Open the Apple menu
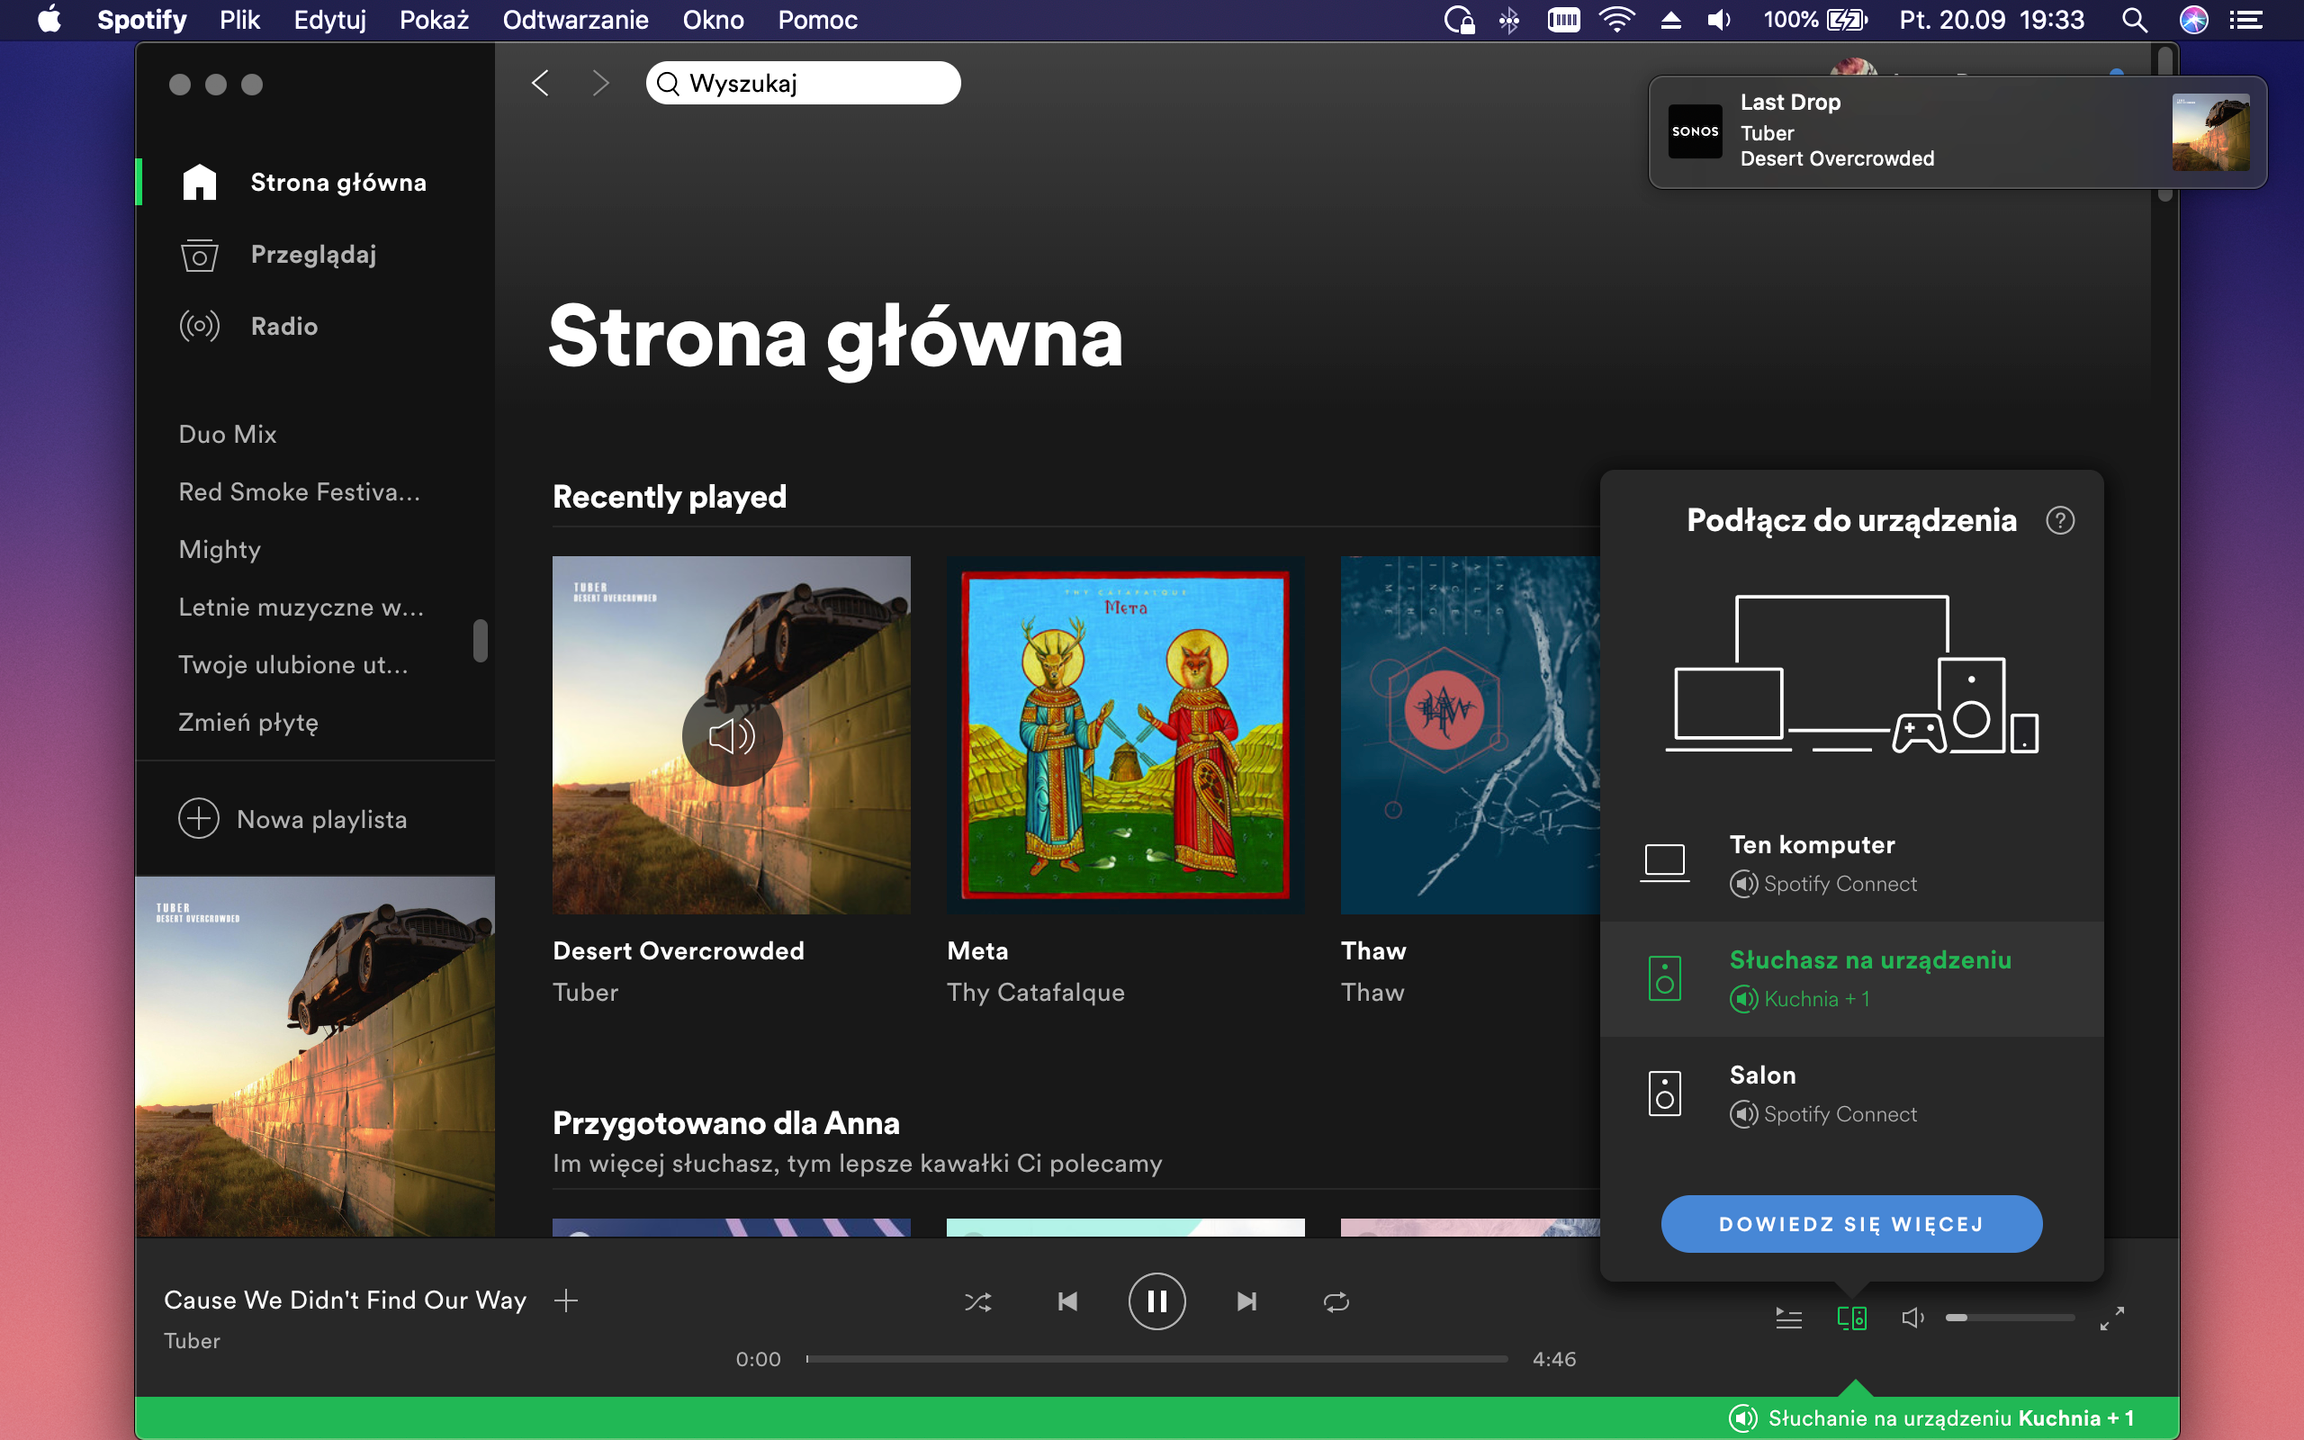This screenshot has height=1440, width=2304. click(49, 20)
